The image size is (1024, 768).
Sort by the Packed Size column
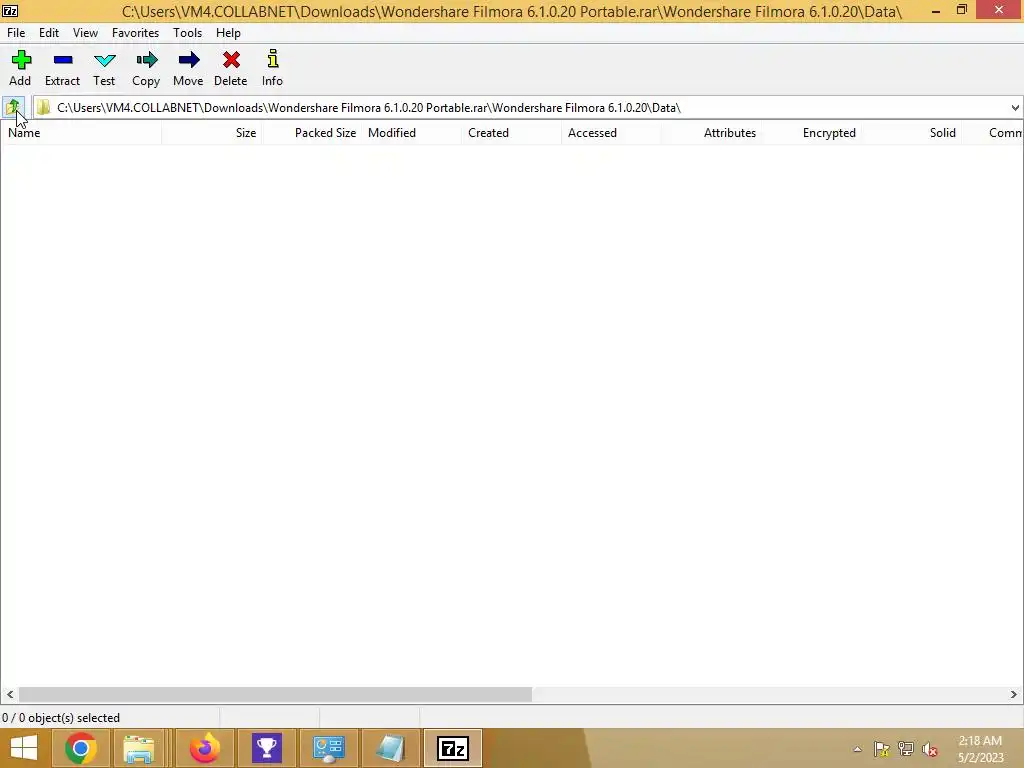point(312,133)
